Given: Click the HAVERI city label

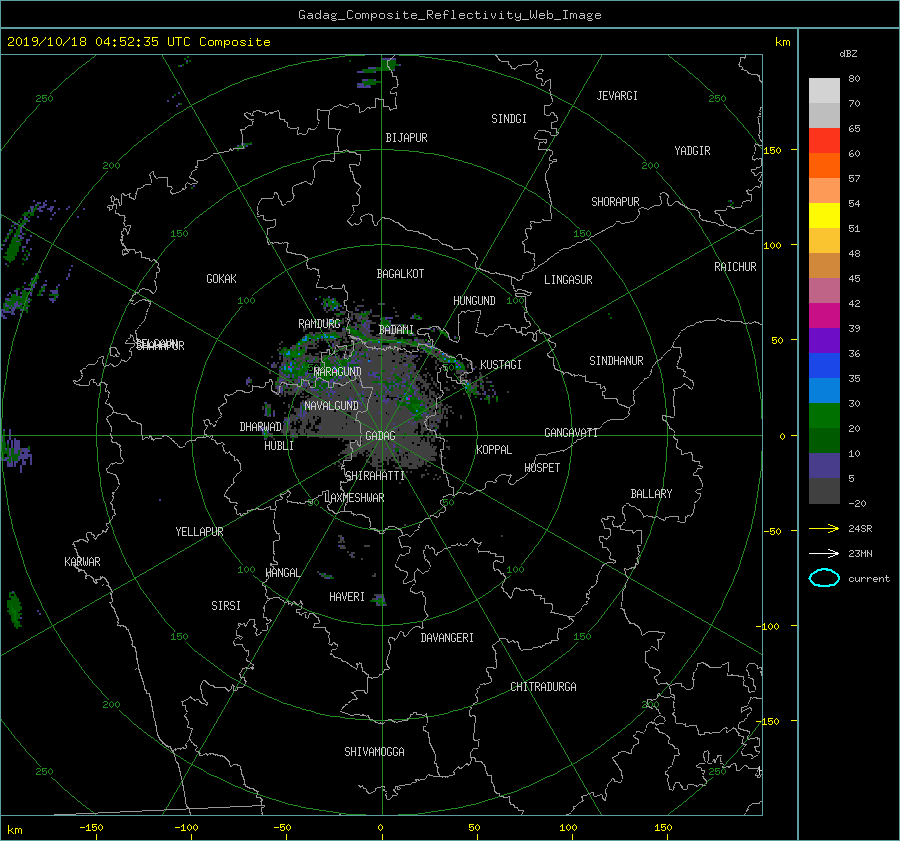Looking at the screenshot, I should (x=347, y=597).
